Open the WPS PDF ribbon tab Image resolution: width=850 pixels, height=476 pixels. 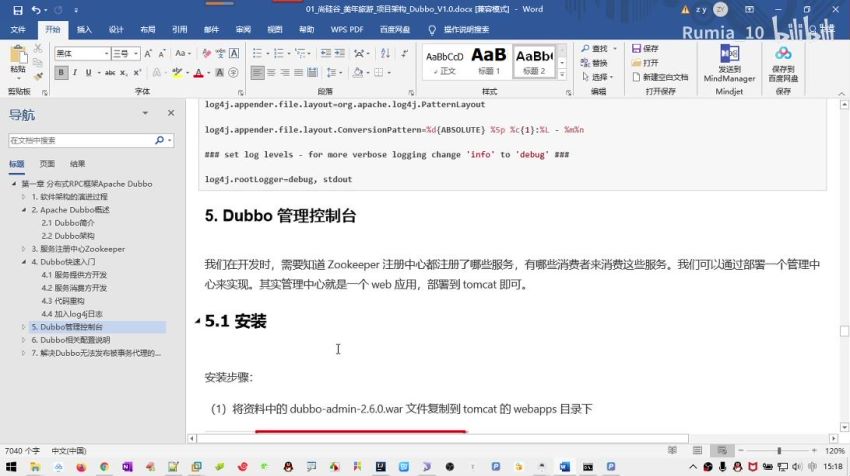[347, 30]
